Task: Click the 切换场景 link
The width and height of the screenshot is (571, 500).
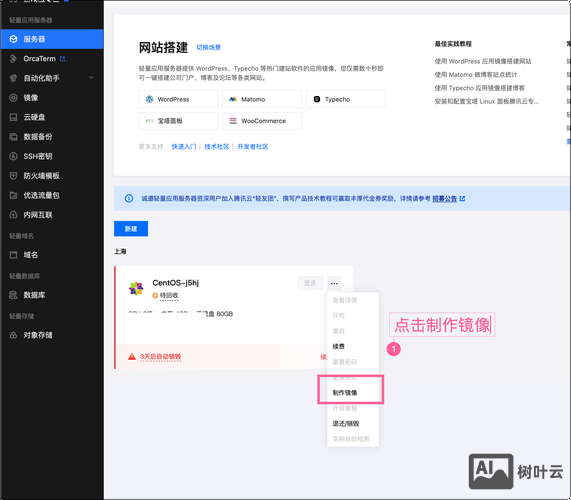Action: [209, 47]
